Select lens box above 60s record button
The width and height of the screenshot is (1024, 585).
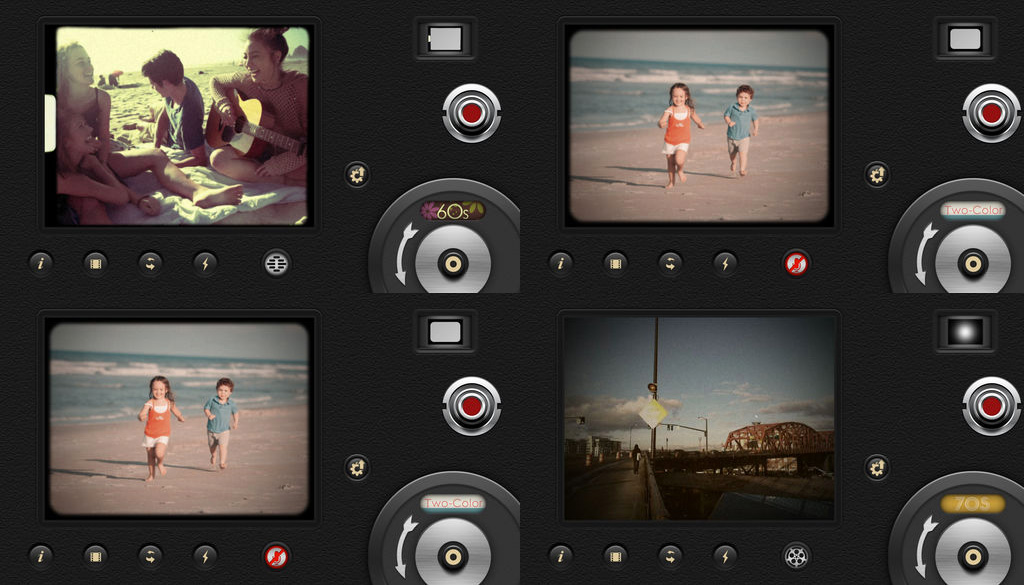pyautogui.click(x=445, y=39)
